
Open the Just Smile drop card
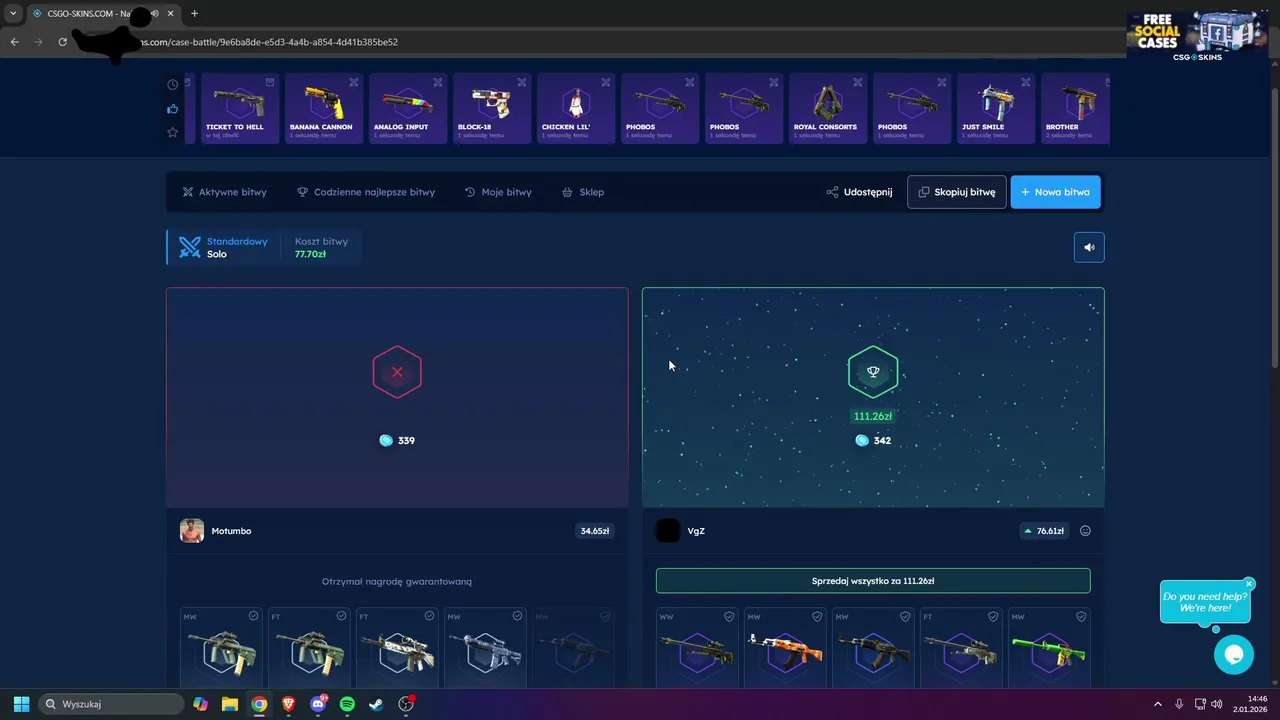(x=996, y=108)
